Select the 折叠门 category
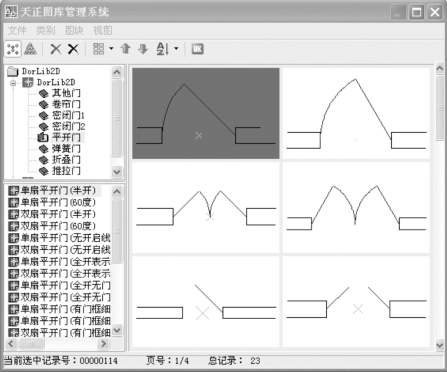Viewport: 447px width, 372px height. coord(59,160)
